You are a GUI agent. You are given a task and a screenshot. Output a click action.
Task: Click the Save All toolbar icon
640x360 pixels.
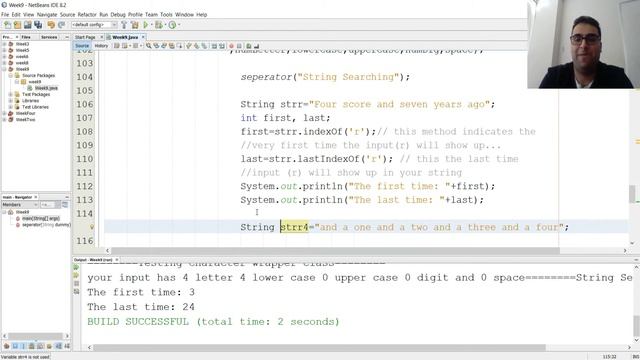38,25
